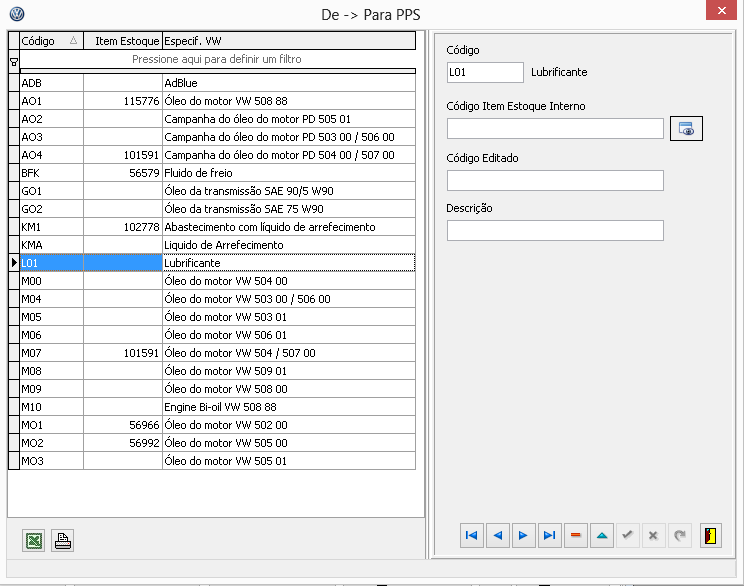
Task: Select the MO2 code cell
Action: [51, 443]
